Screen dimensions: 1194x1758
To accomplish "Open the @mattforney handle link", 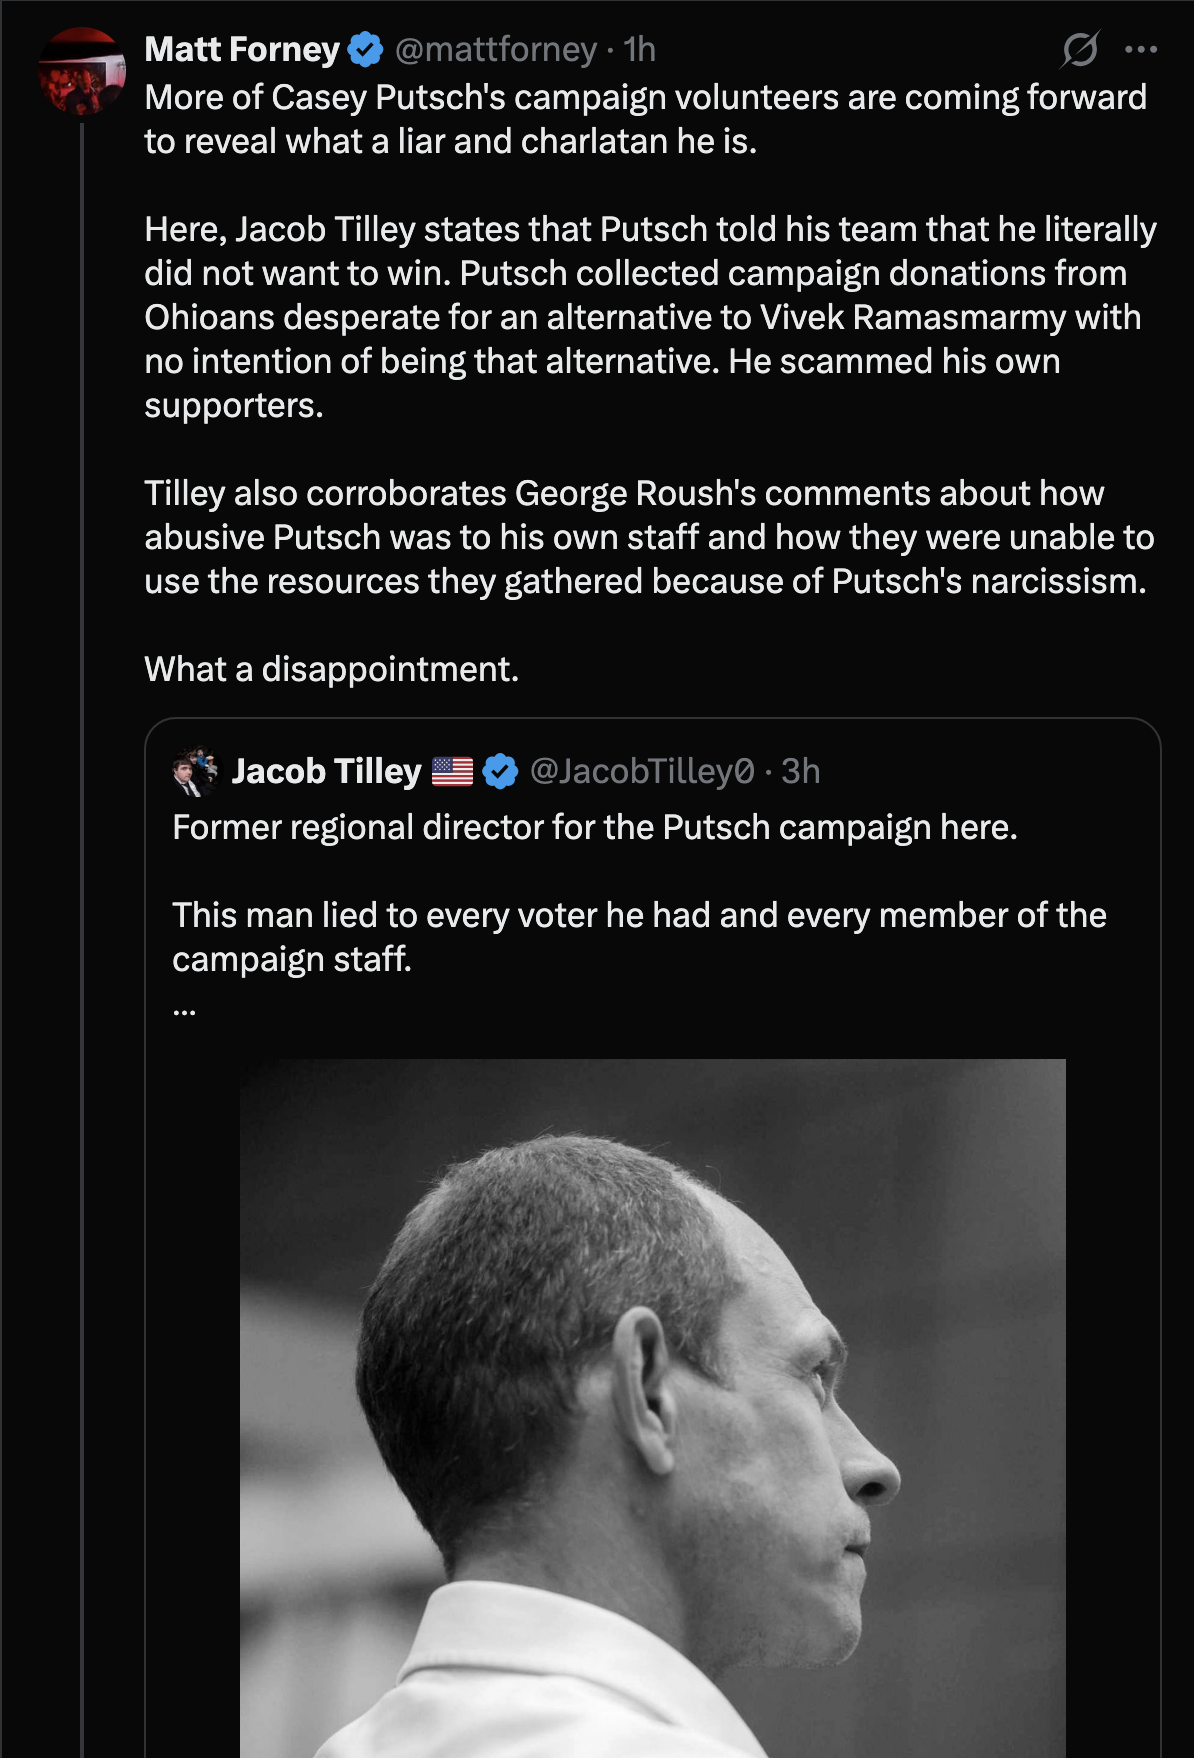I will pyautogui.click(x=496, y=49).
